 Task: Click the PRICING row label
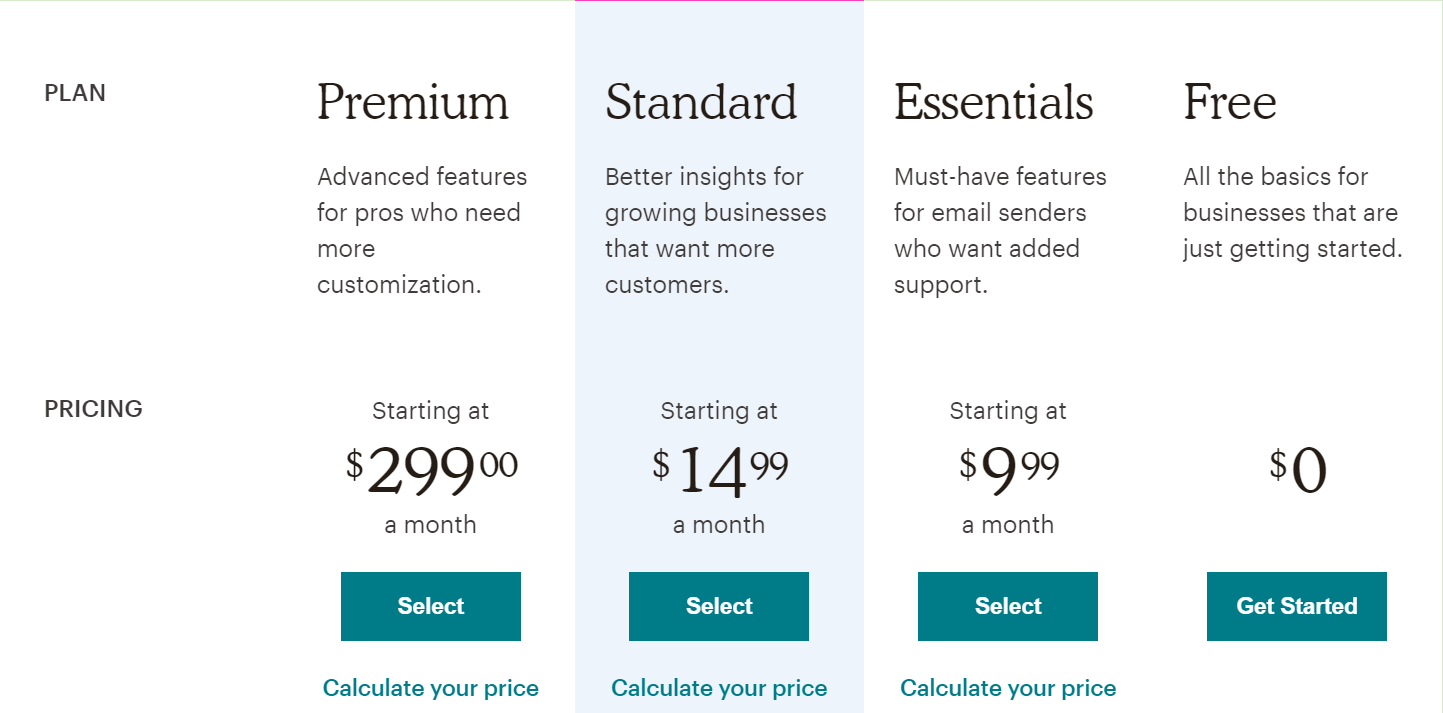93,409
